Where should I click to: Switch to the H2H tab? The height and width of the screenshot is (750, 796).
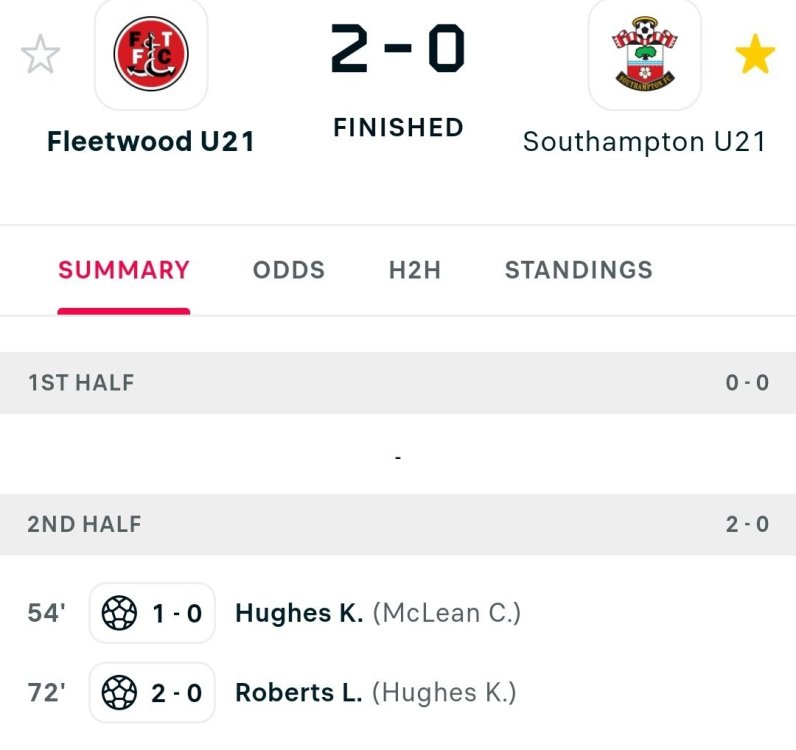point(415,270)
